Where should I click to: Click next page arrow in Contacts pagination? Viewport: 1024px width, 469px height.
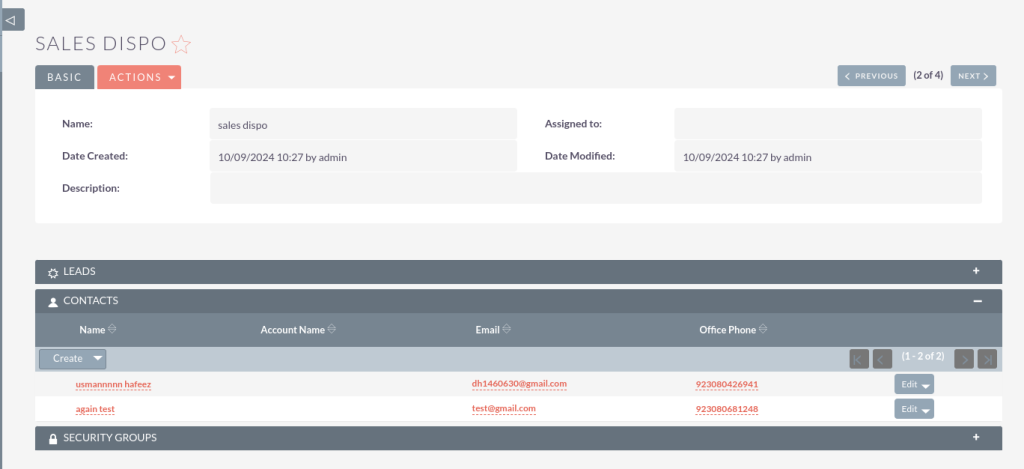964,359
